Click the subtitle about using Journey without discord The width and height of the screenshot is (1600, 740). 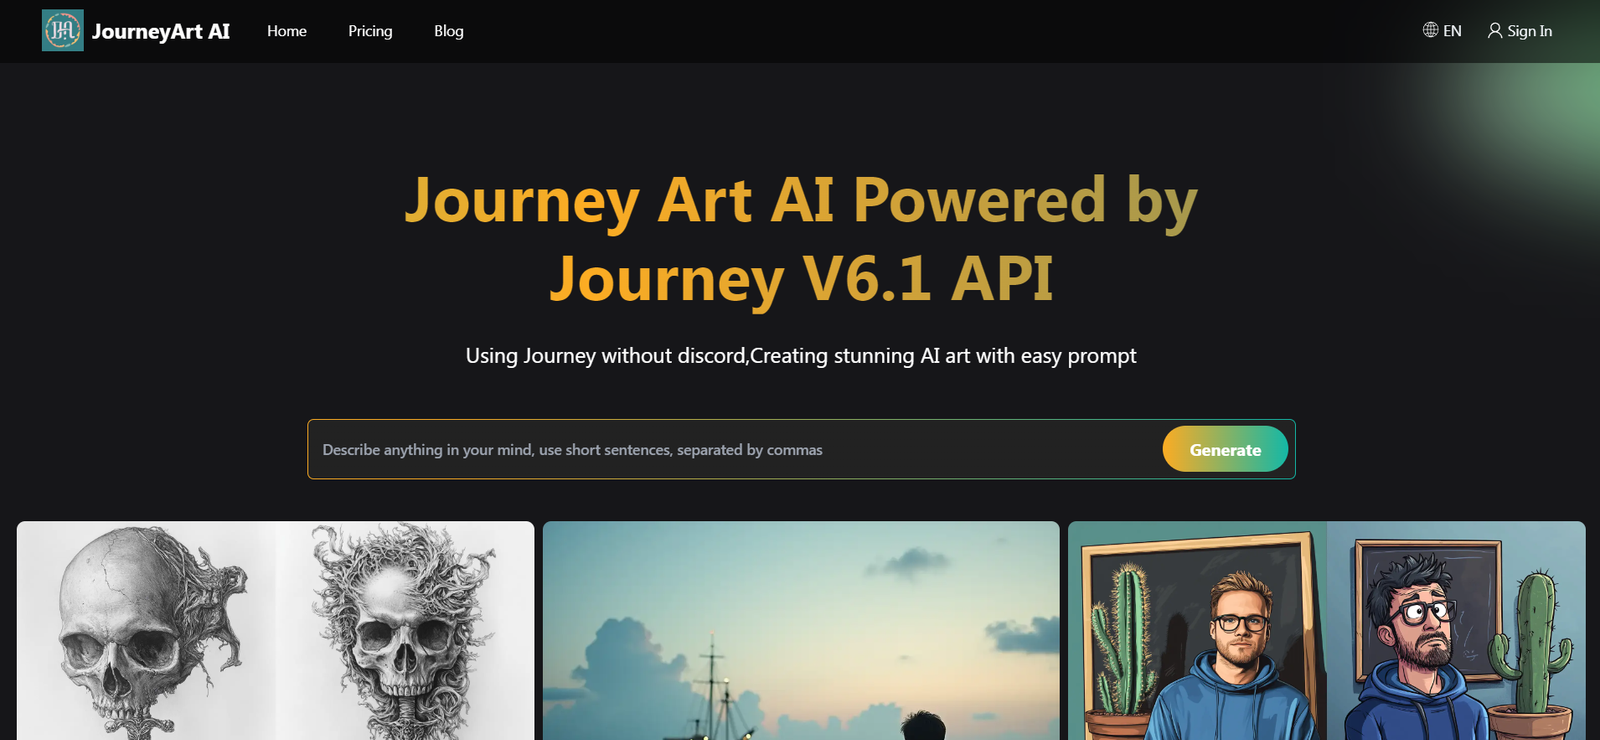click(x=801, y=356)
